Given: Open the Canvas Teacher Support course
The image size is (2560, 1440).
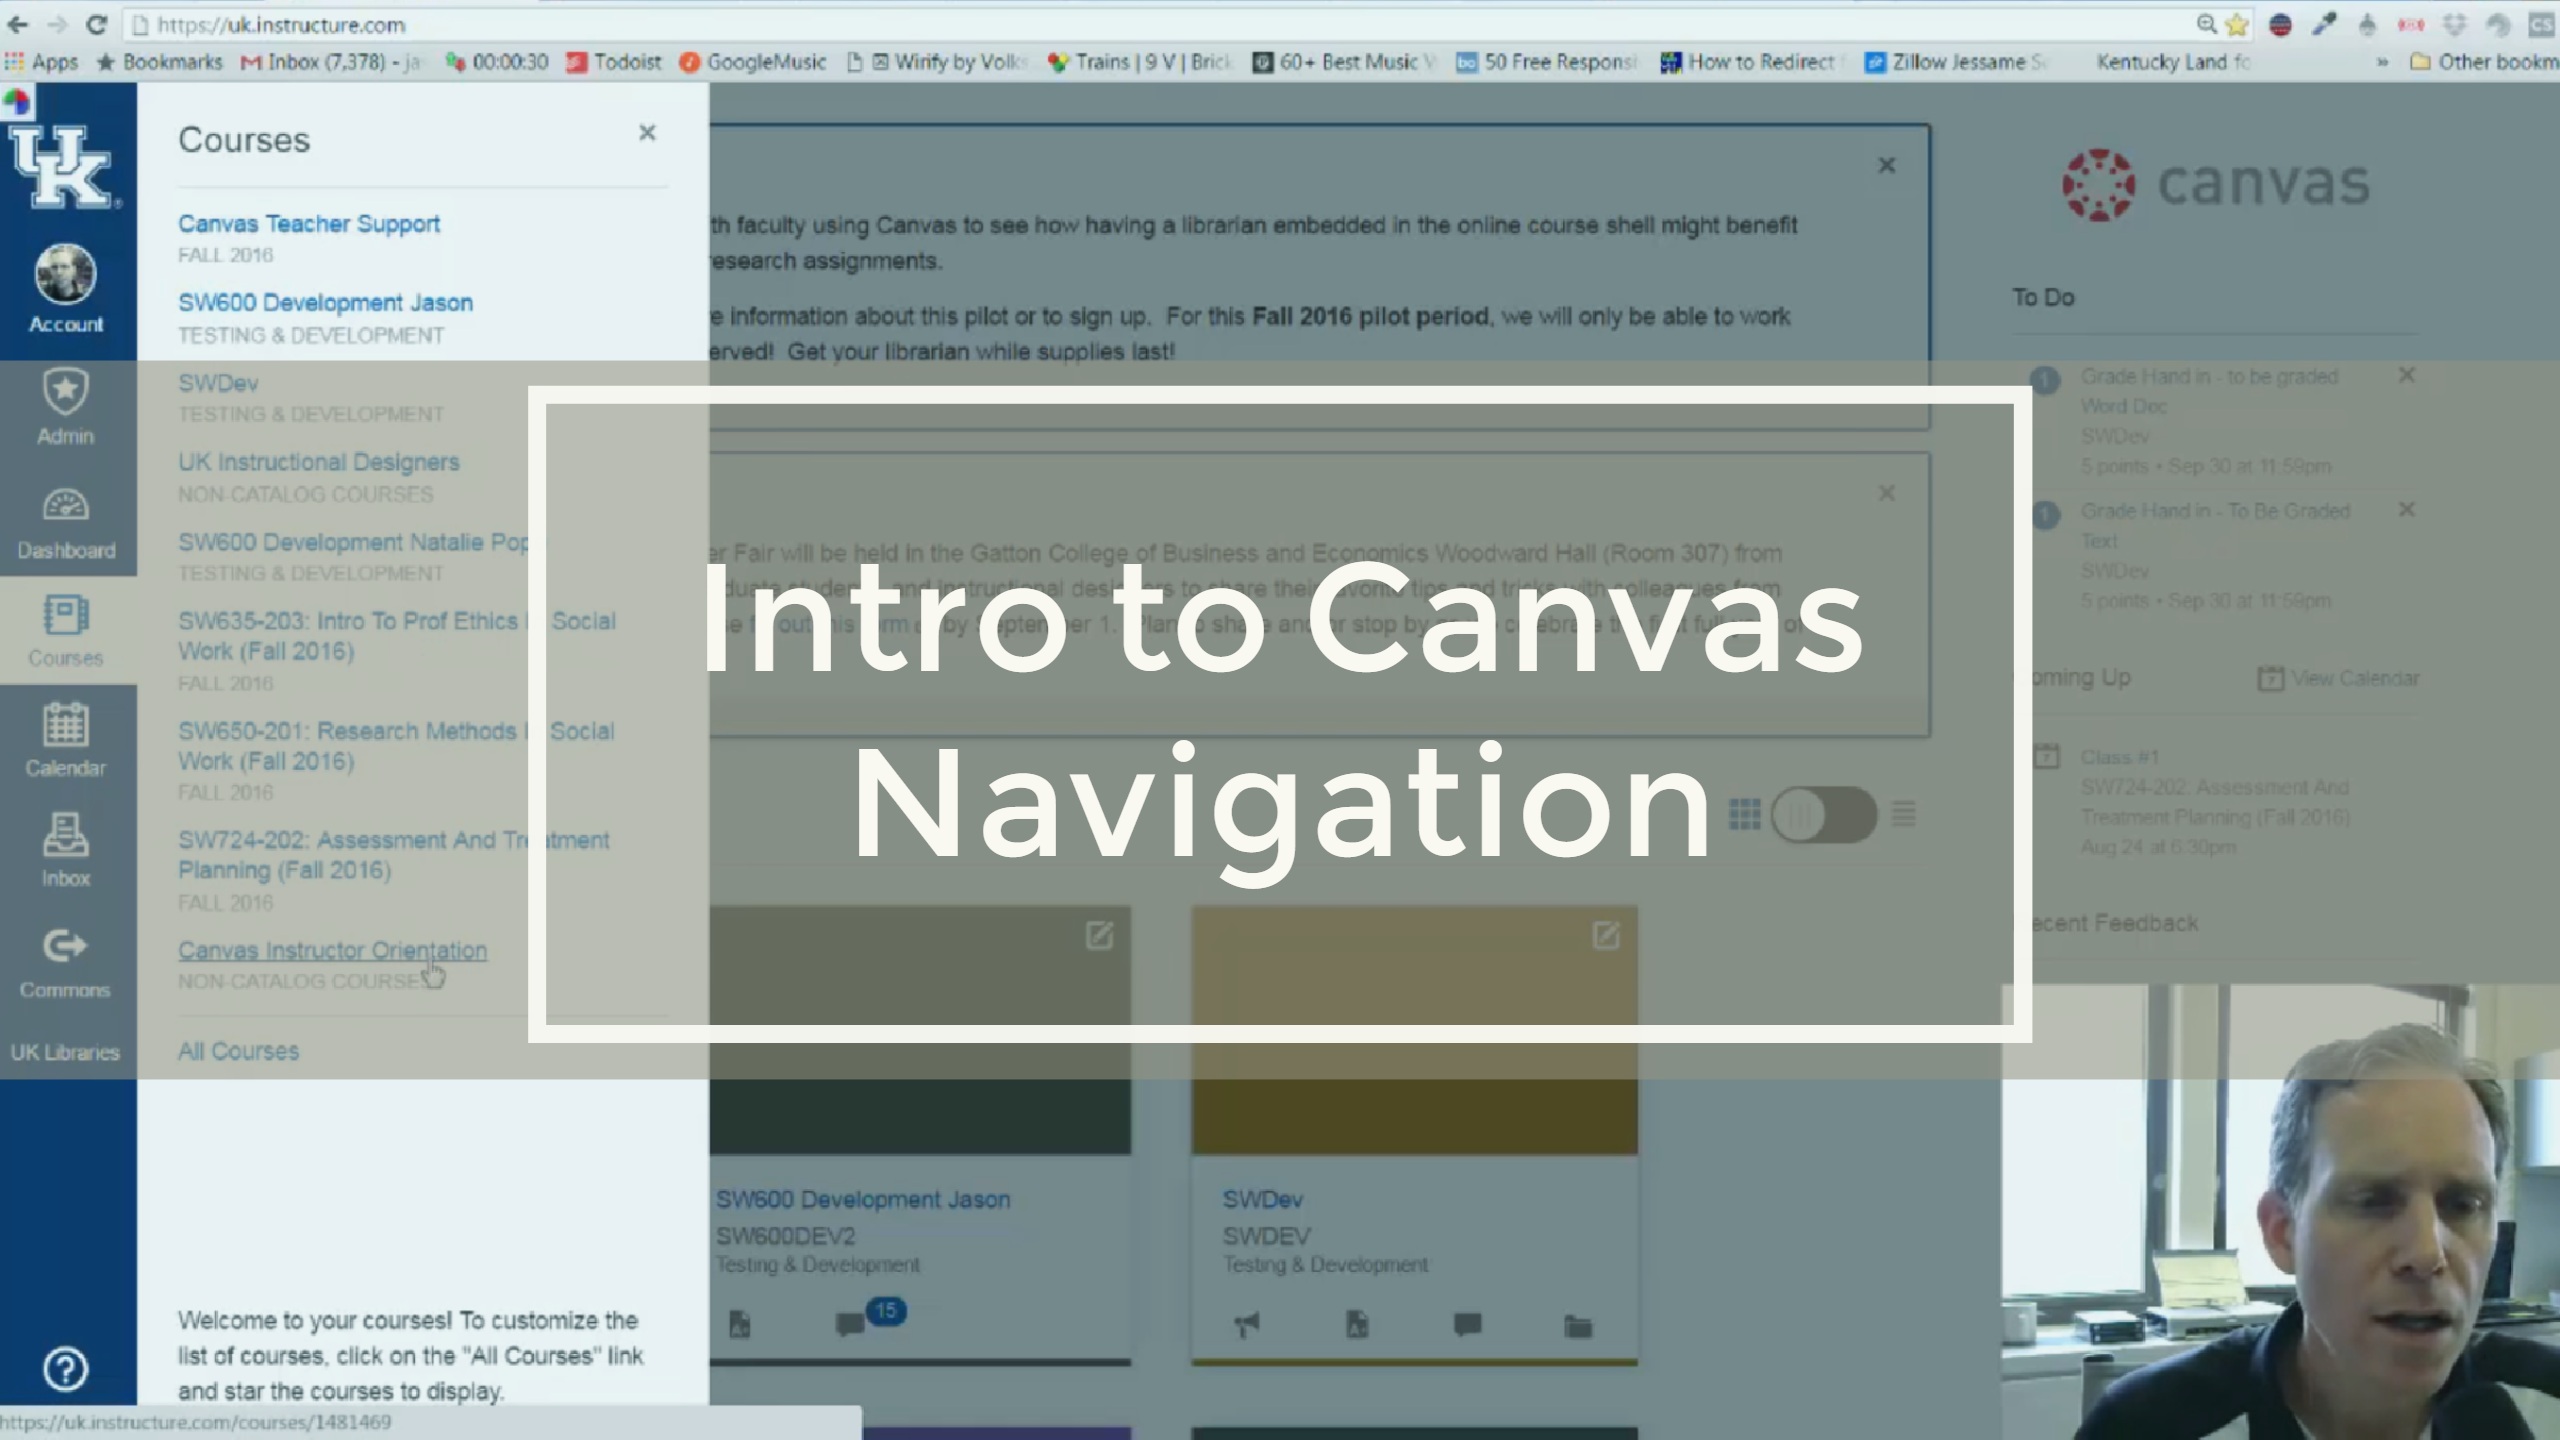Looking at the screenshot, I should pyautogui.click(x=308, y=223).
